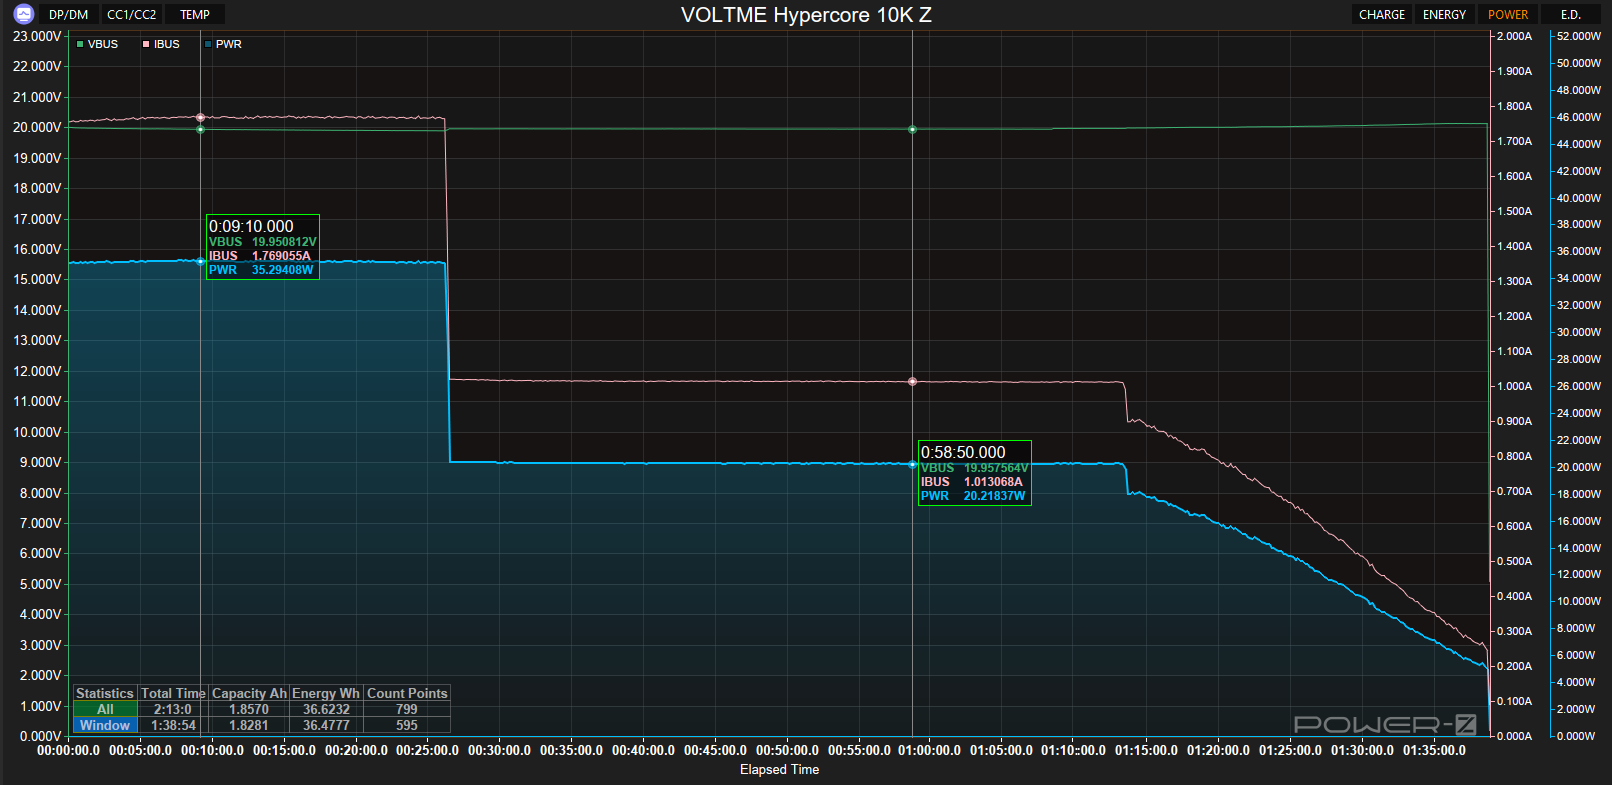Click the PWR marker on the second cursor
Viewport: 1612px width, 785px height.
pos(912,464)
